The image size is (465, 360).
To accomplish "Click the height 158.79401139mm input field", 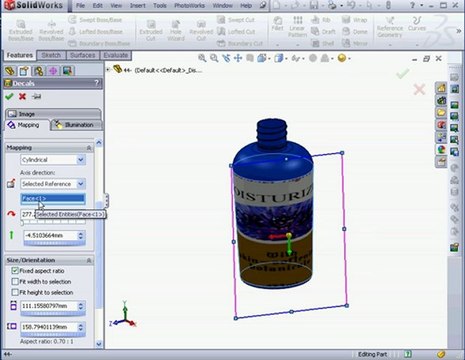I will (x=49, y=327).
